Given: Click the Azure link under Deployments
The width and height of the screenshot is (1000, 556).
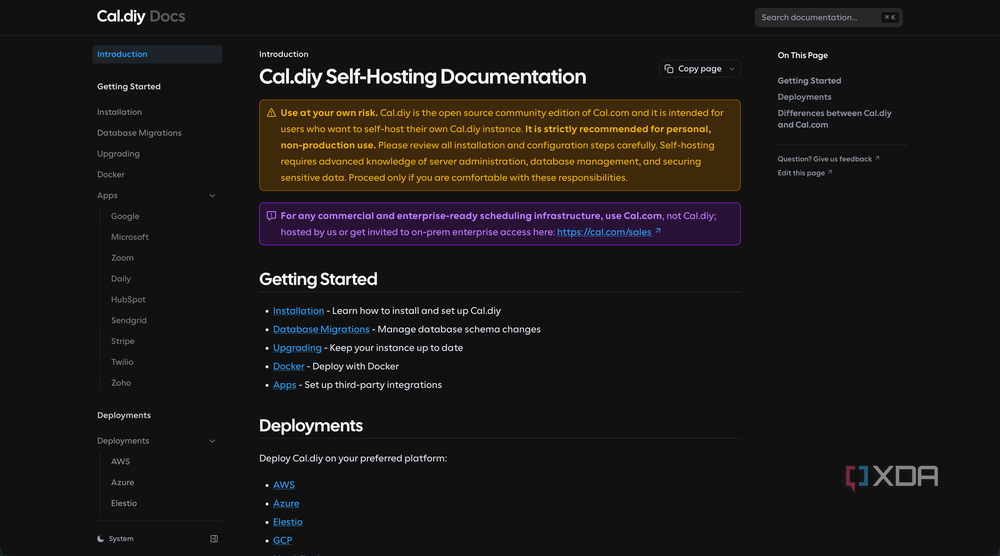Looking at the screenshot, I should click(286, 504).
